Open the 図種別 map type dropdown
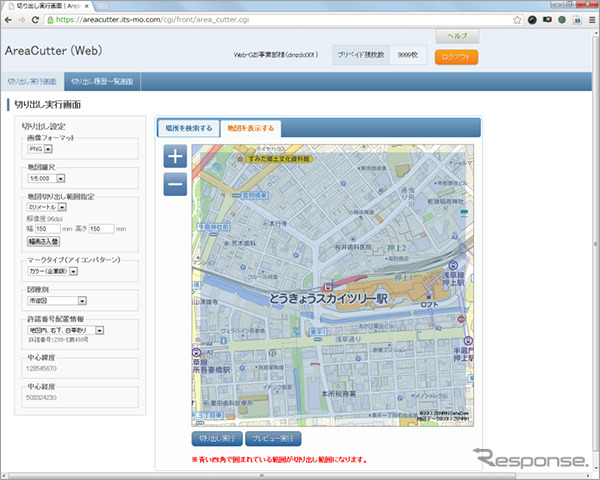 (x=57, y=301)
